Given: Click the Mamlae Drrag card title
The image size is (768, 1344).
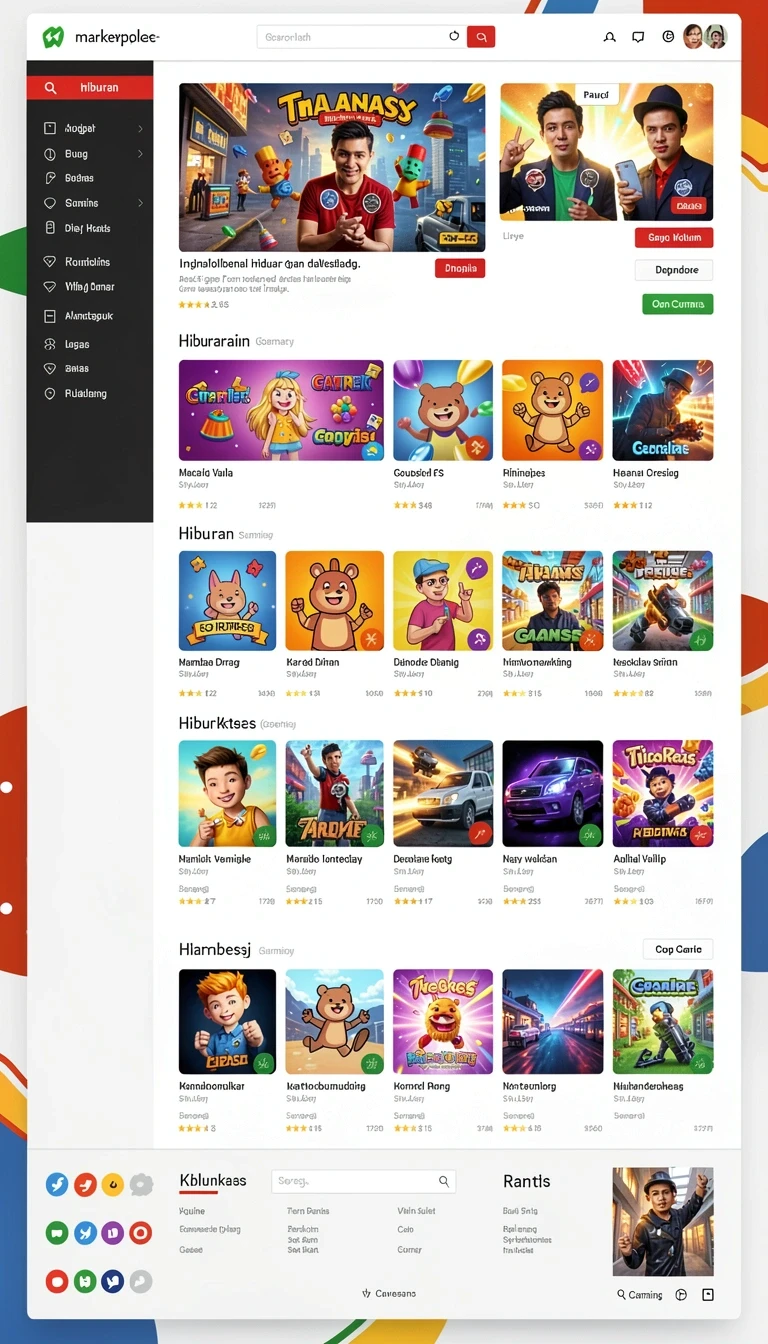Looking at the screenshot, I should point(209,662).
